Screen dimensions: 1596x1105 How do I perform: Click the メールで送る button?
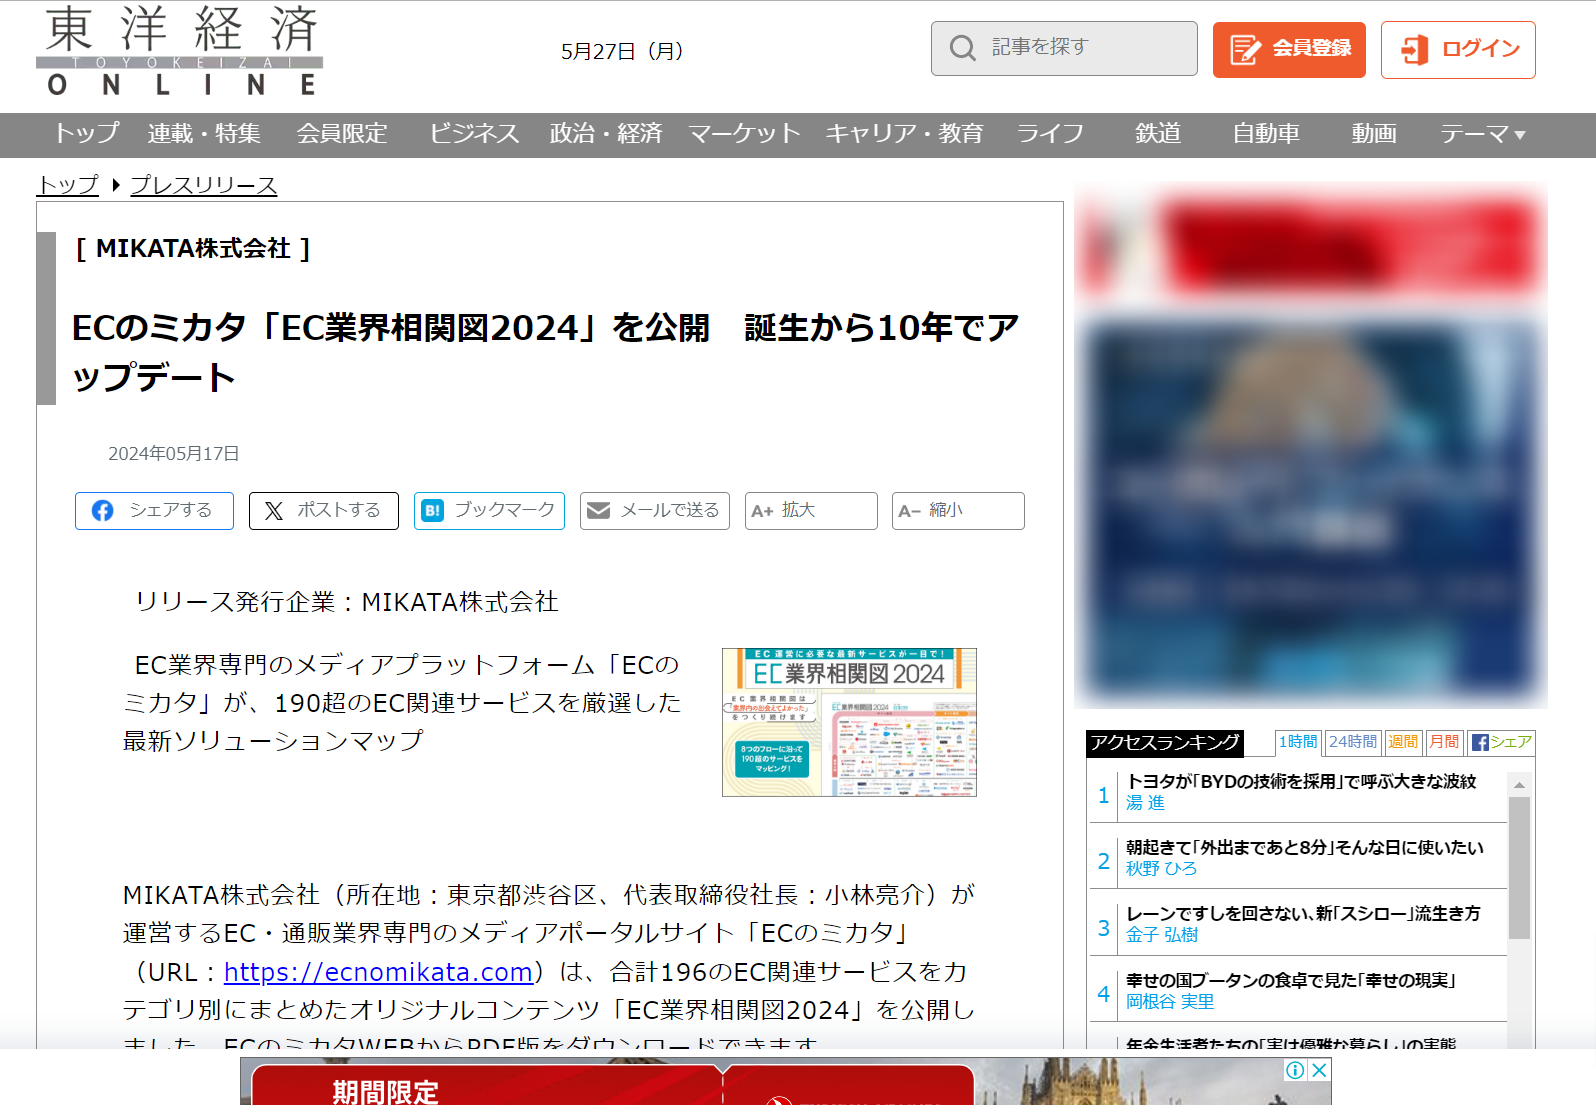tap(655, 511)
